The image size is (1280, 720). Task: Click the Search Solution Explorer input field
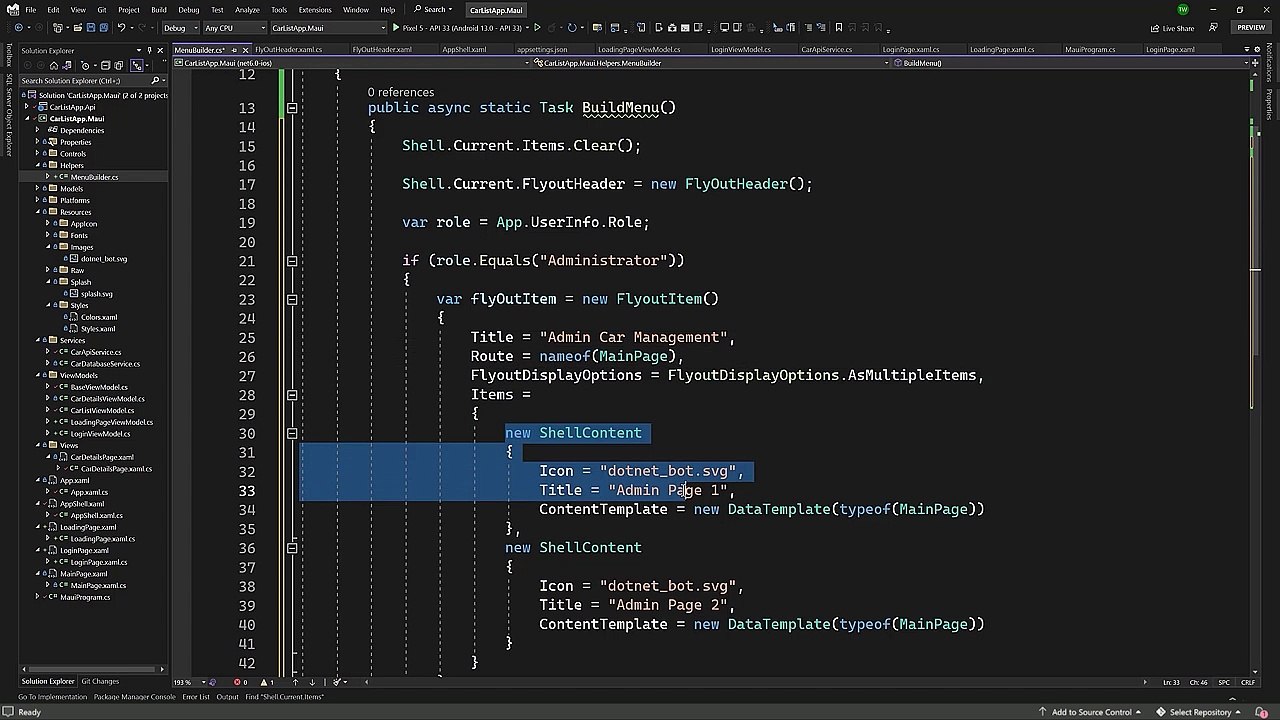tap(85, 81)
